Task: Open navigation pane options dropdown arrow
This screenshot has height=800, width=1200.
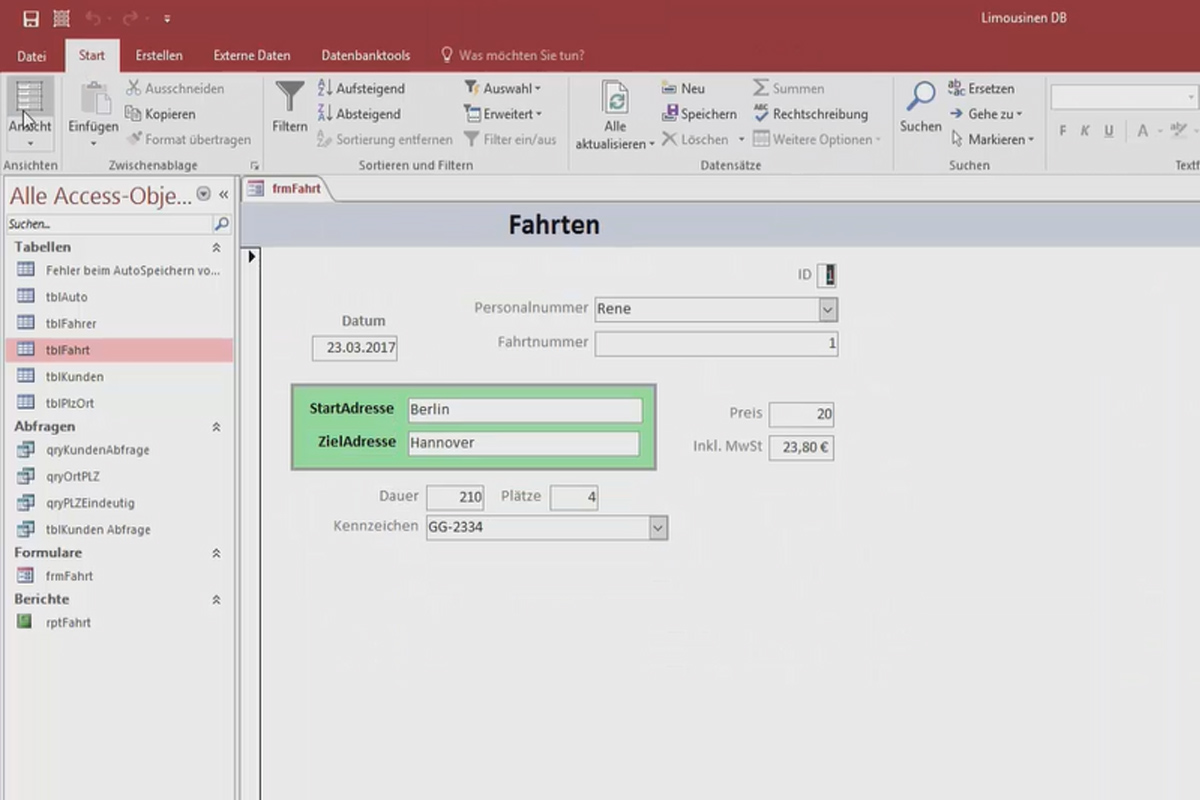Action: click(x=204, y=194)
